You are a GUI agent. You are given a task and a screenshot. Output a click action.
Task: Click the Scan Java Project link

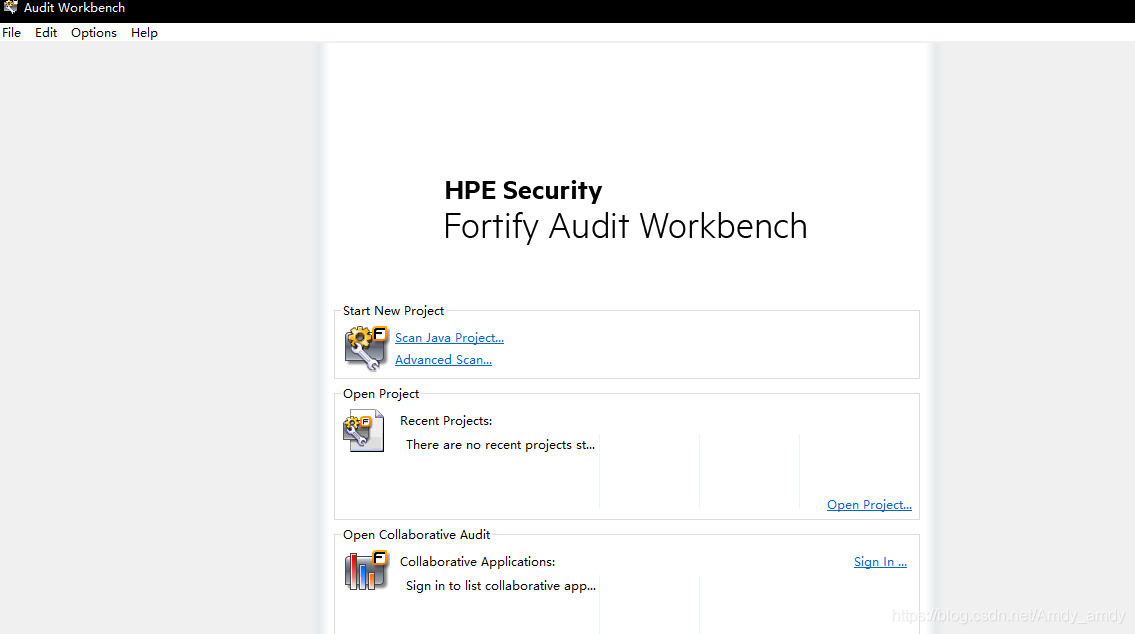click(x=449, y=338)
